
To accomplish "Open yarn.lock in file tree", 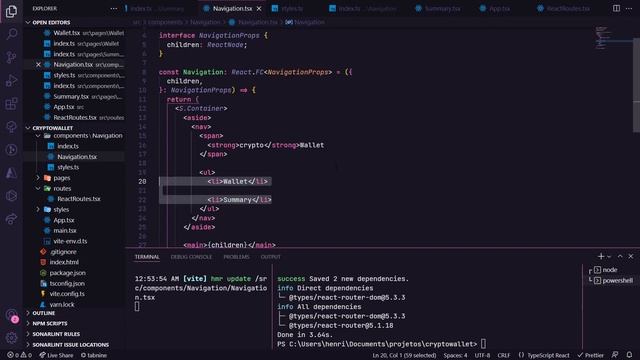I will pyautogui.click(x=62, y=304).
